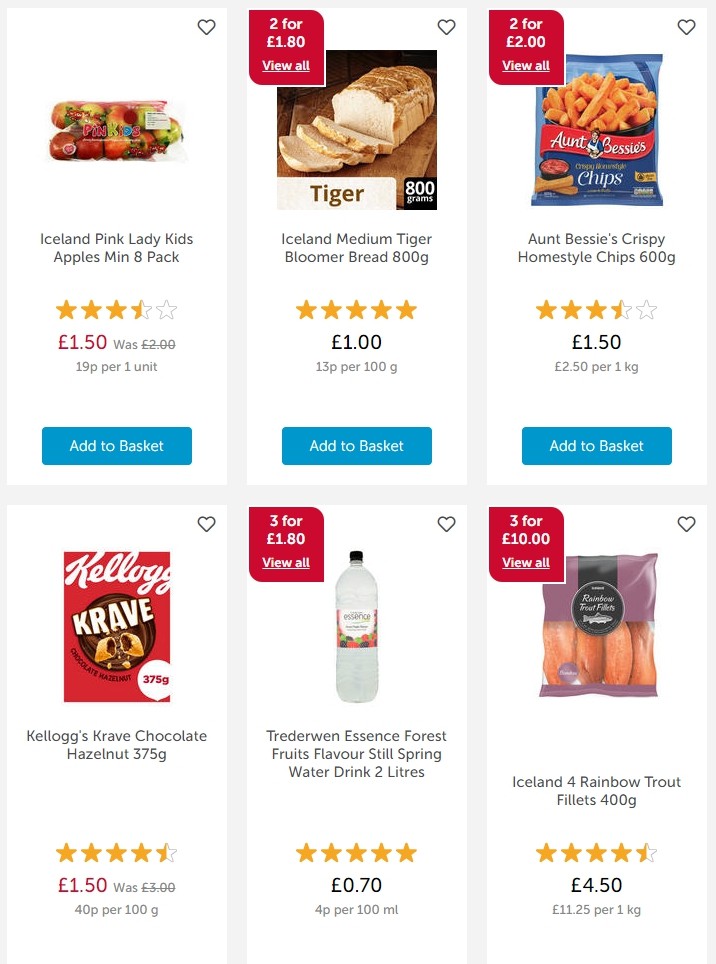Click the star rating under Rainbow Trout Fillets
This screenshot has width=716, height=964.
596,852
